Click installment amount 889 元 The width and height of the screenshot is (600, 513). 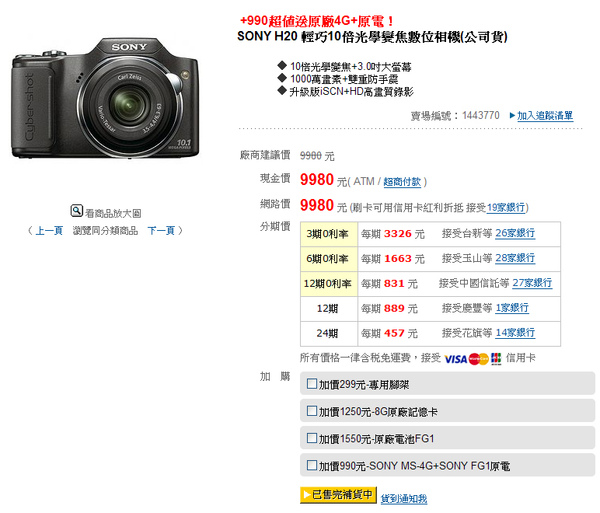[401, 309]
